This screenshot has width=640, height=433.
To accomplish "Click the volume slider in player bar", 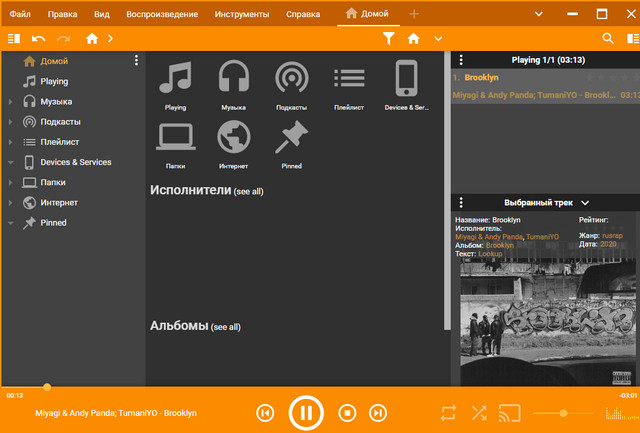I will 561,412.
